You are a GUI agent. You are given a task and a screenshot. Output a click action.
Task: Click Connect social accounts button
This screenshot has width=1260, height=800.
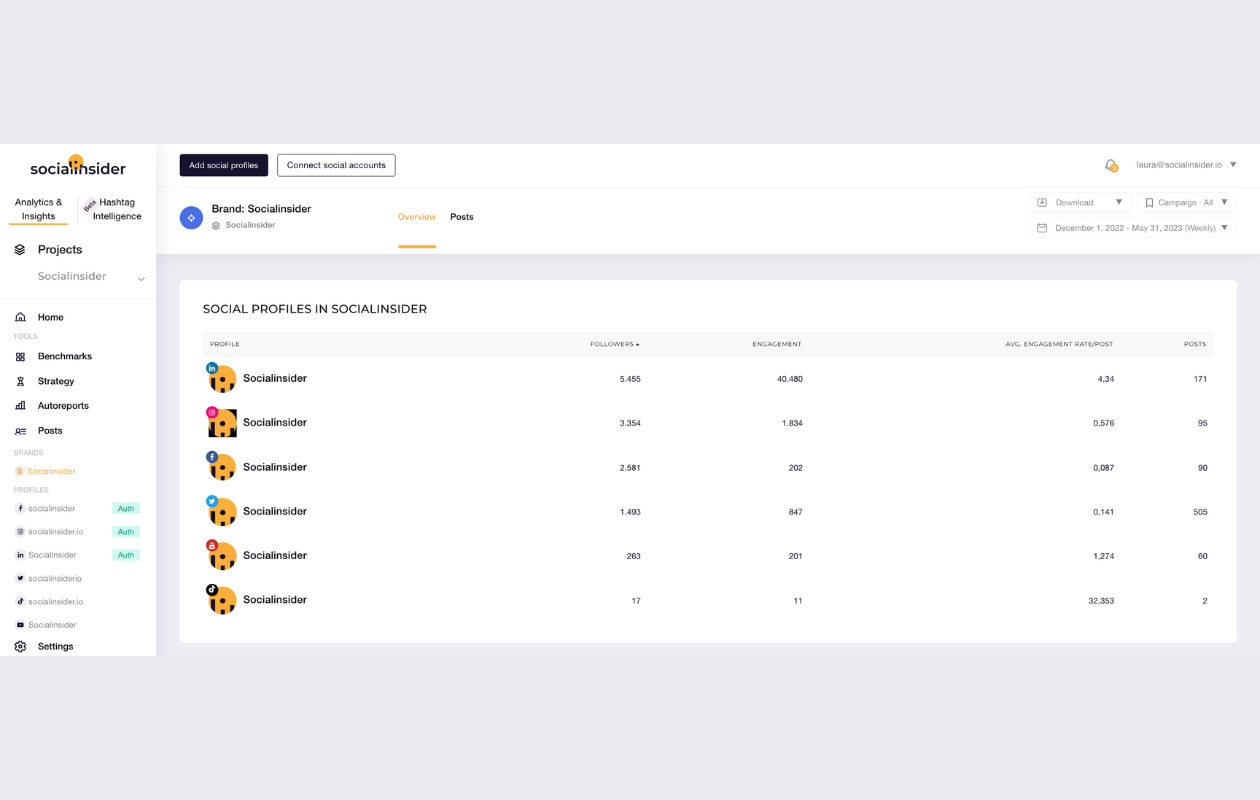coord(336,165)
